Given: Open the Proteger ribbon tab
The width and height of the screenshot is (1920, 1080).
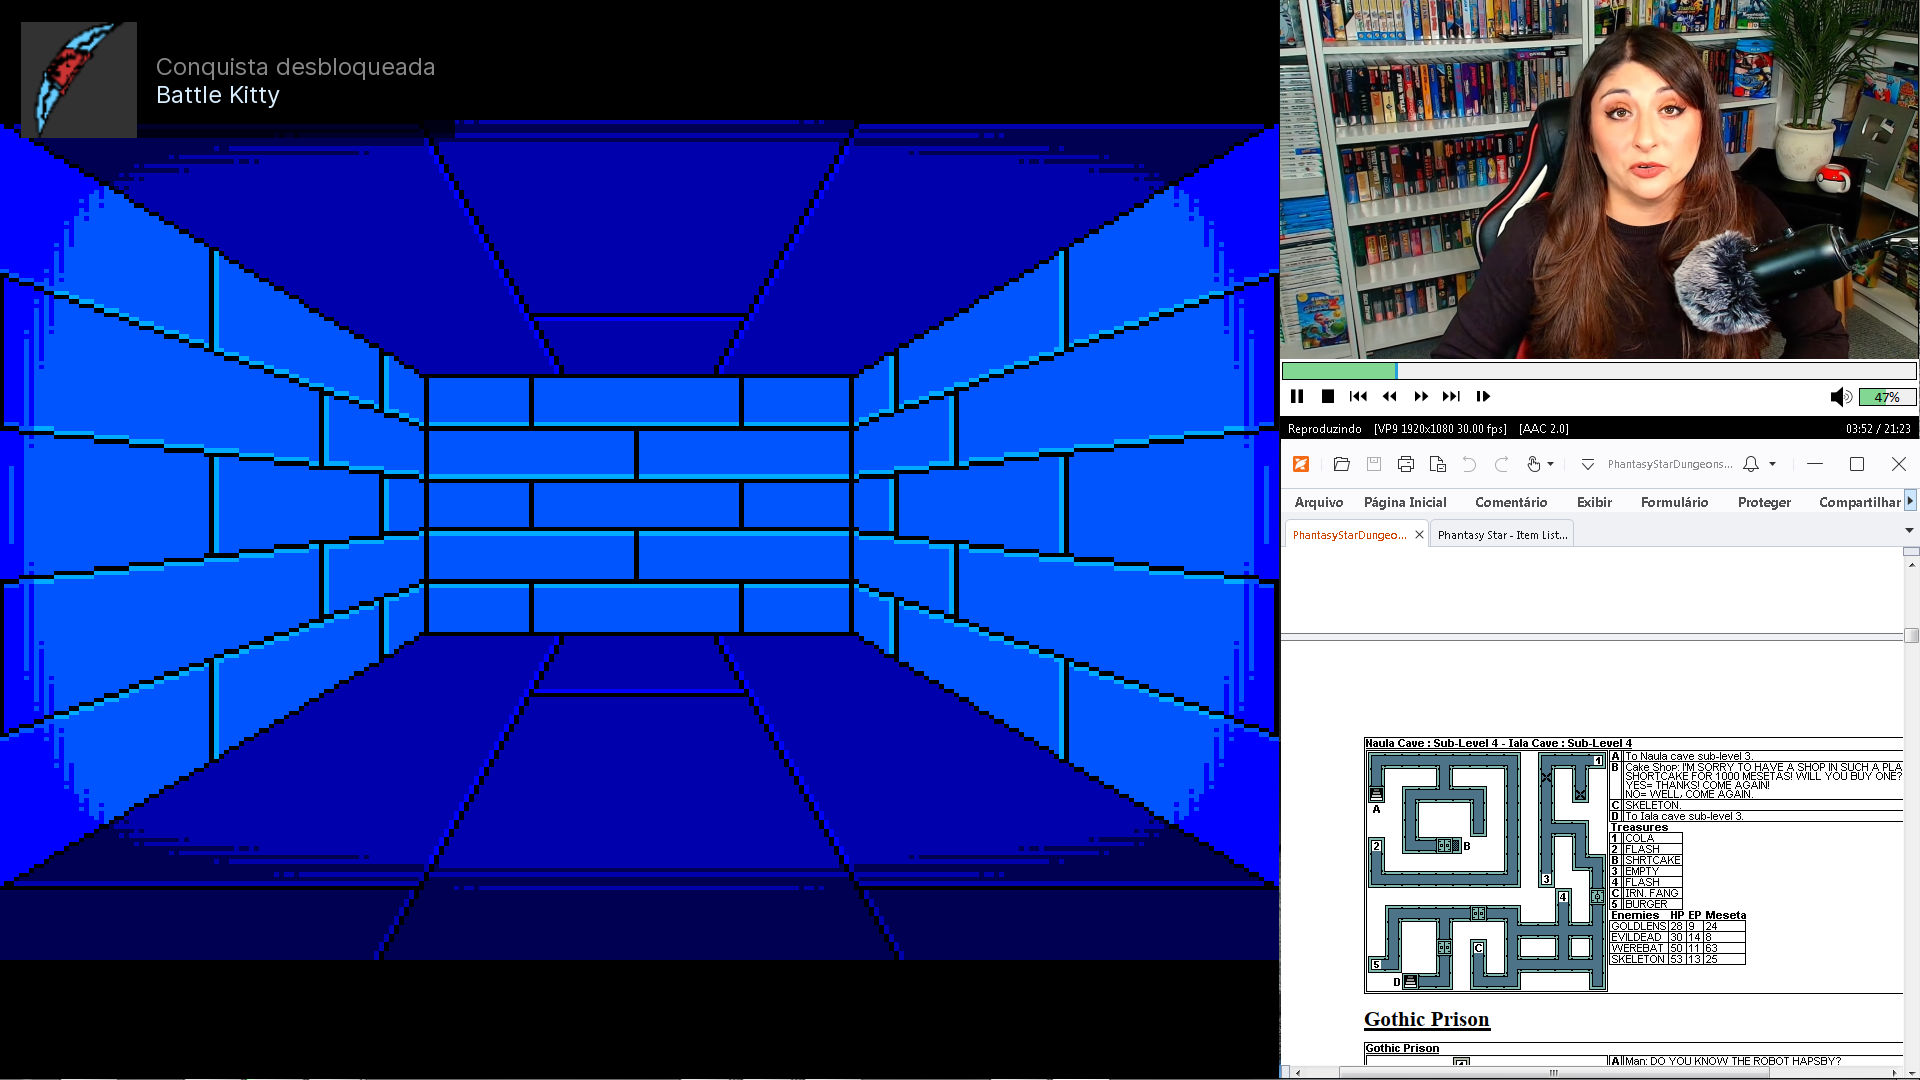Looking at the screenshot, I should click(1764, 502).
